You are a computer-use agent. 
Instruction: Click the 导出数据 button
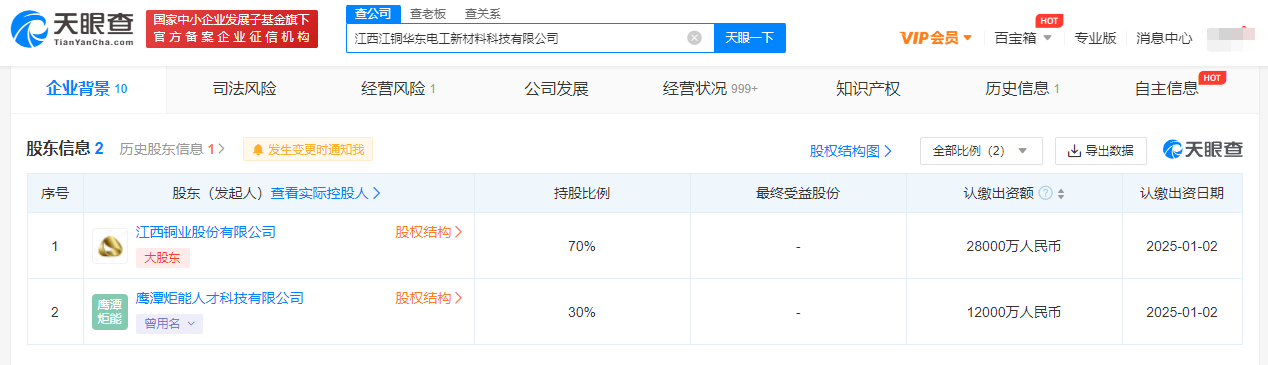(x=1101, y=151)
